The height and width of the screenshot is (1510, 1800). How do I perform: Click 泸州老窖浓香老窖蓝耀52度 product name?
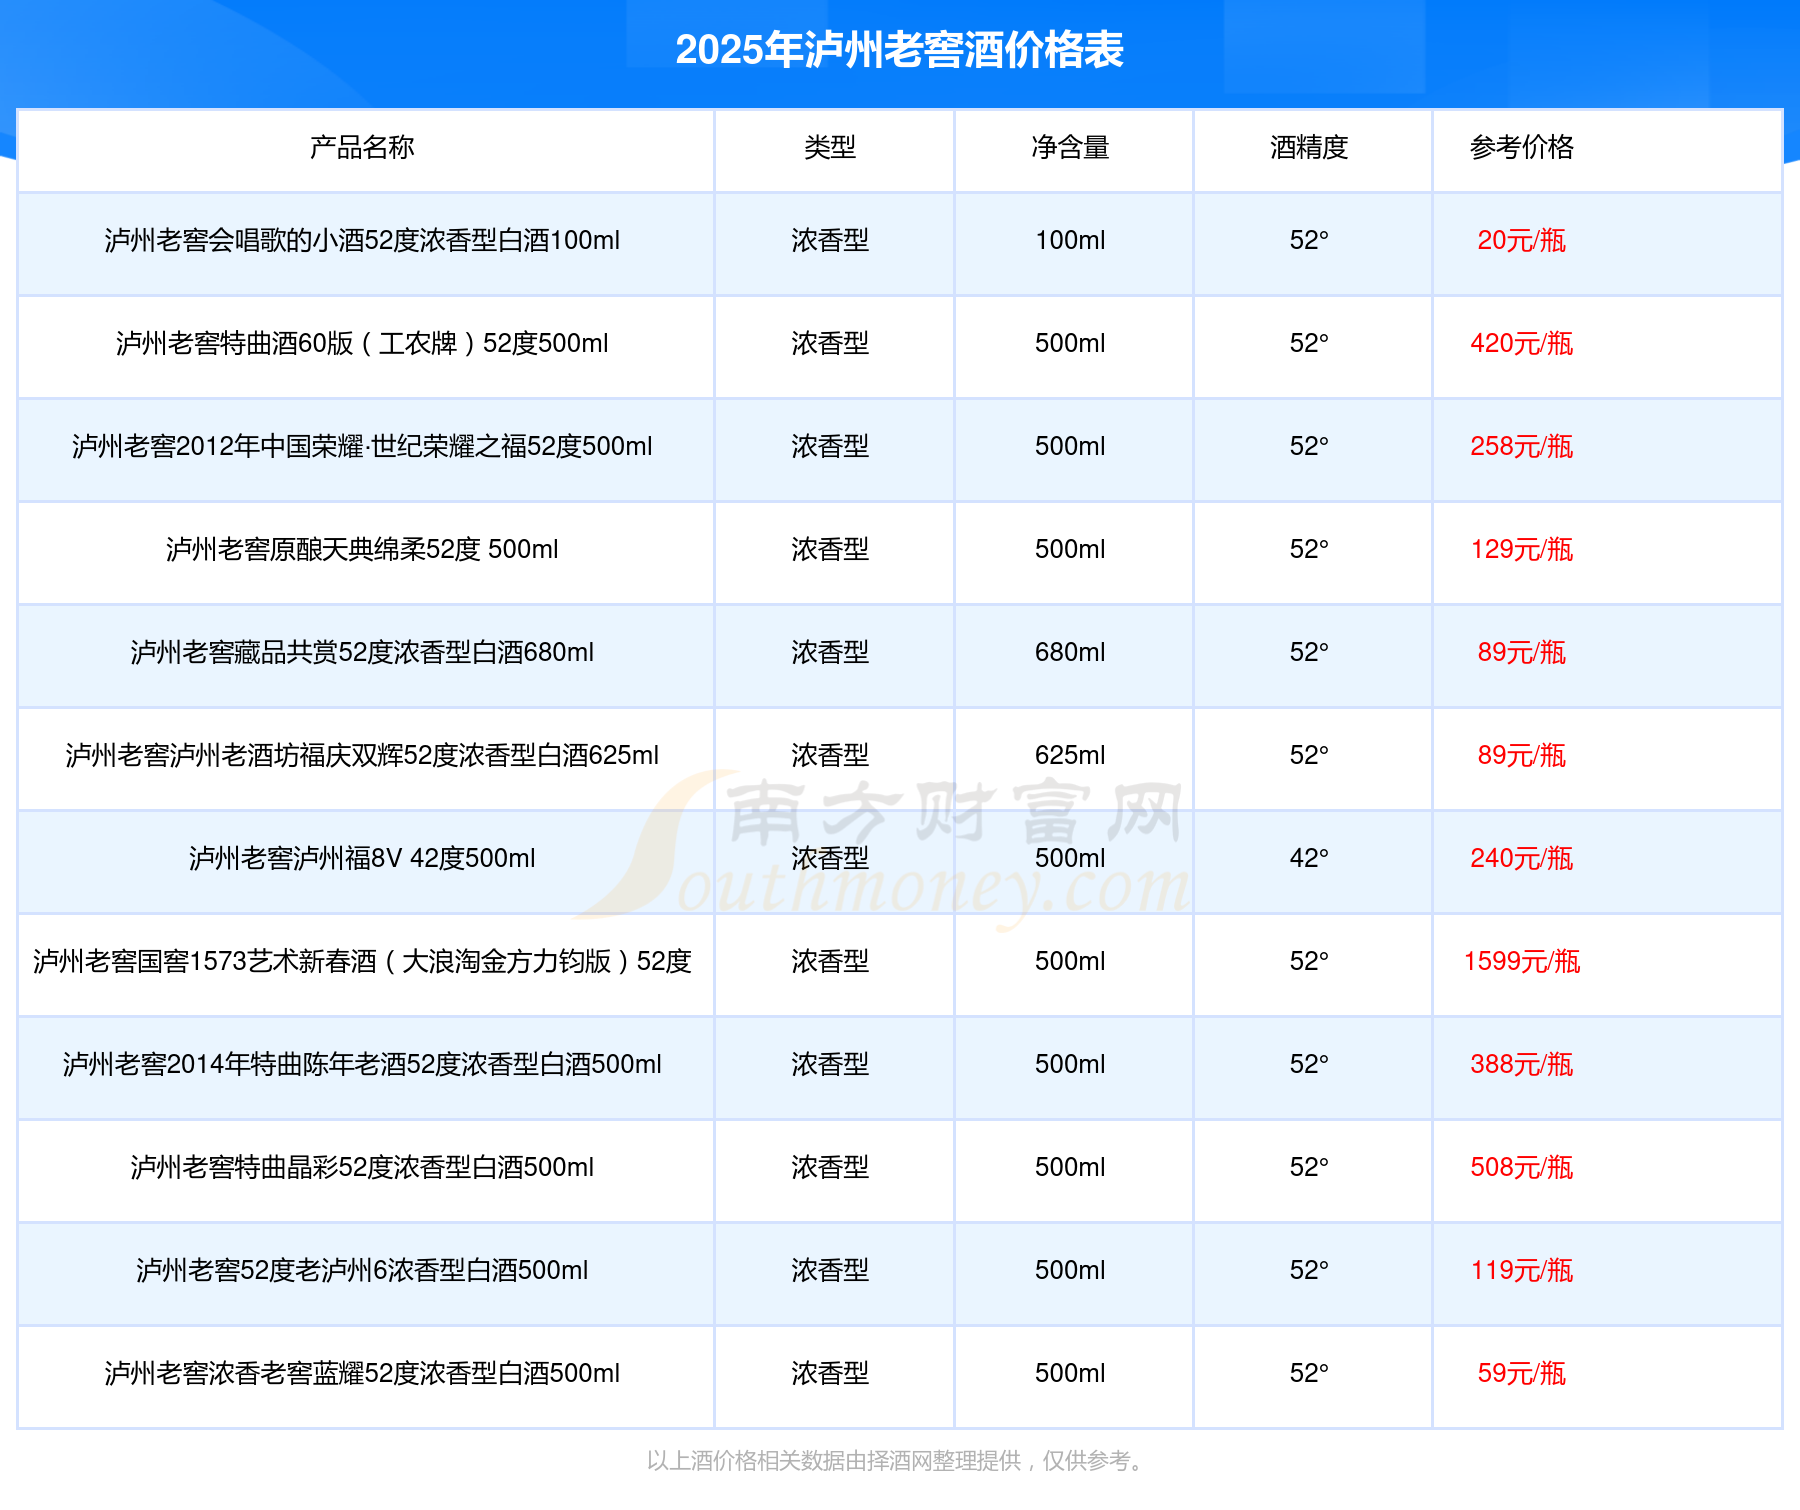pos(362,1373)
